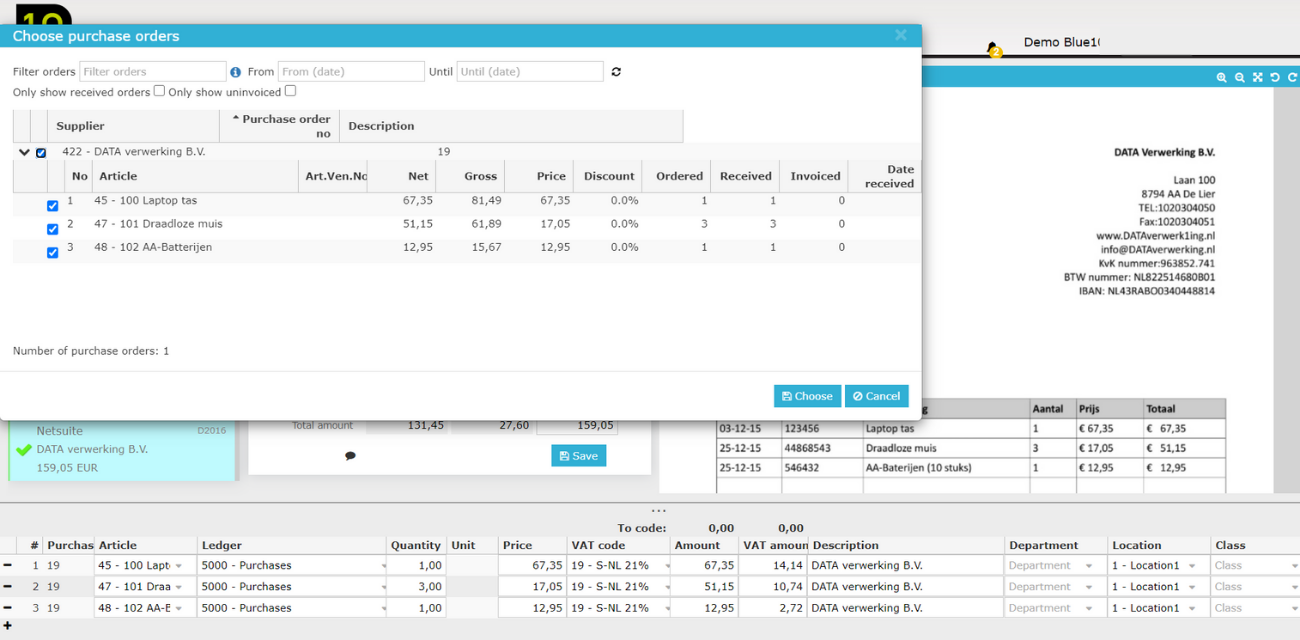Click Net amount 67,35 for Laptop tas

[418, 201]
